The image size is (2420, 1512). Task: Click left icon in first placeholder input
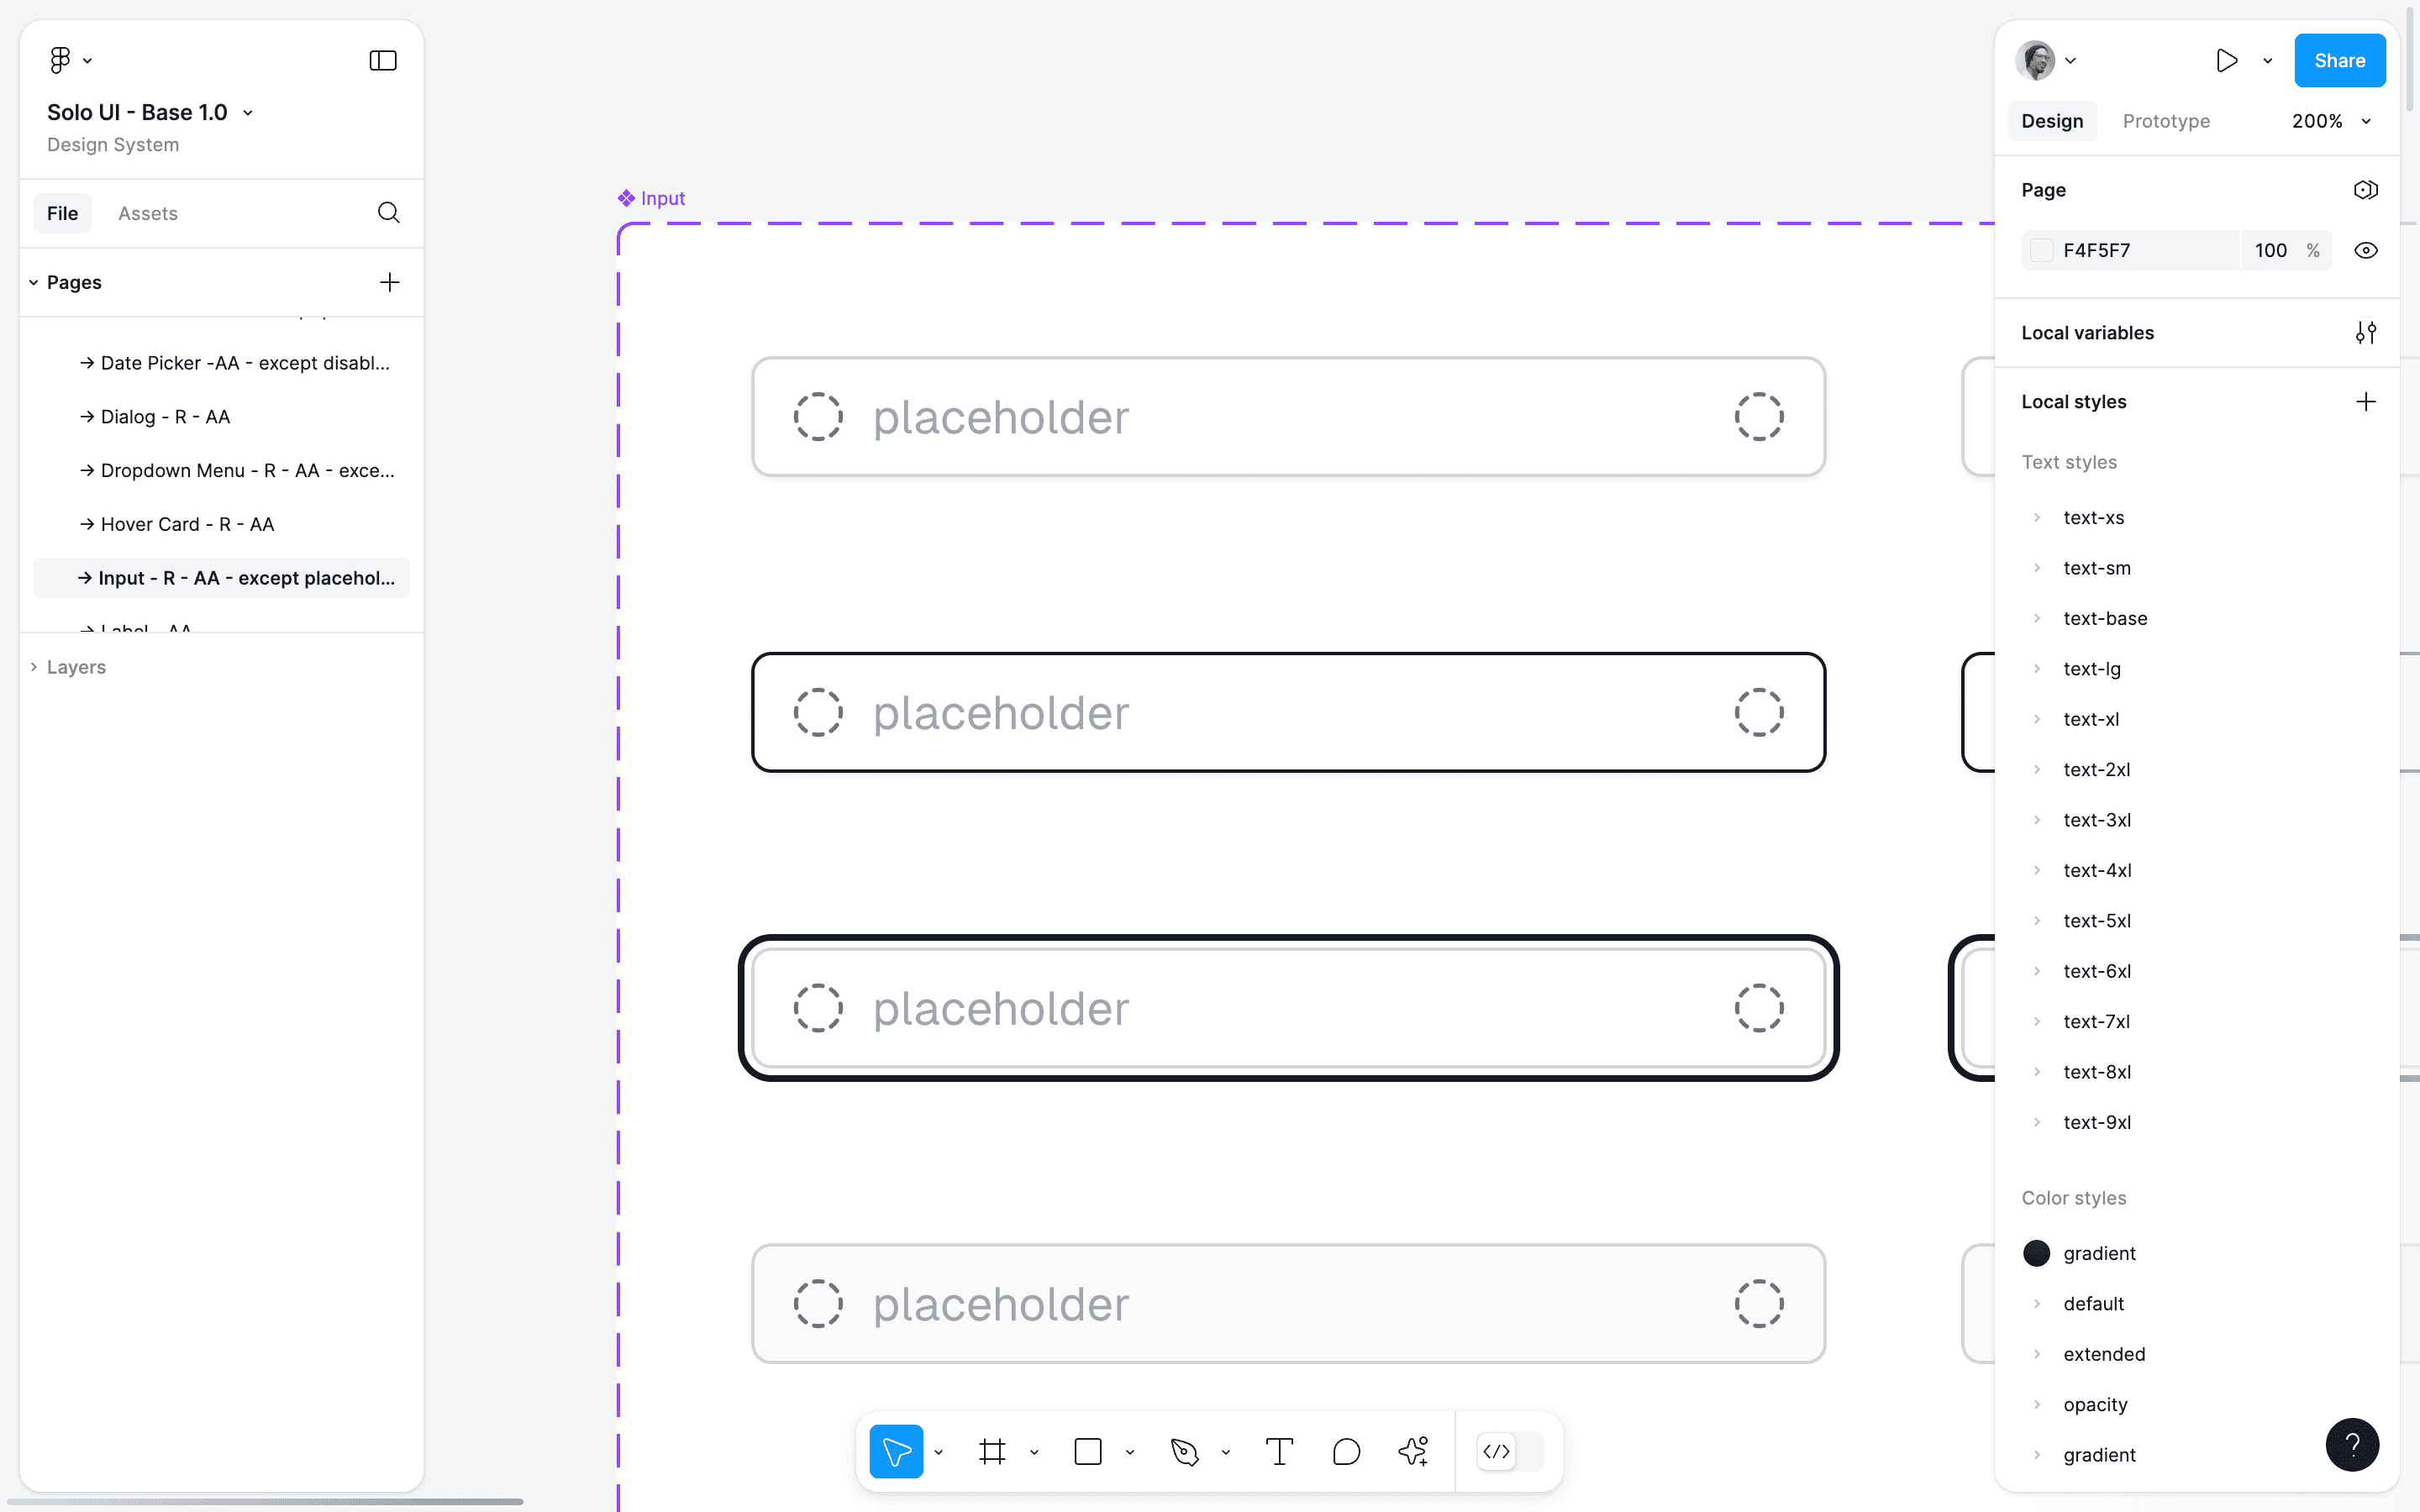[818, 417]
